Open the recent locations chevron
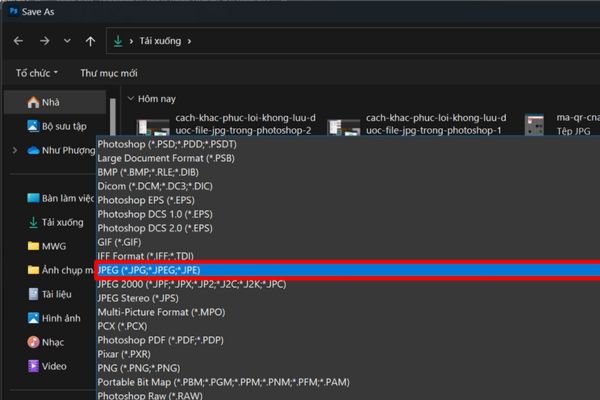This screenshot has width=600, height=400. tap(67, 41)
